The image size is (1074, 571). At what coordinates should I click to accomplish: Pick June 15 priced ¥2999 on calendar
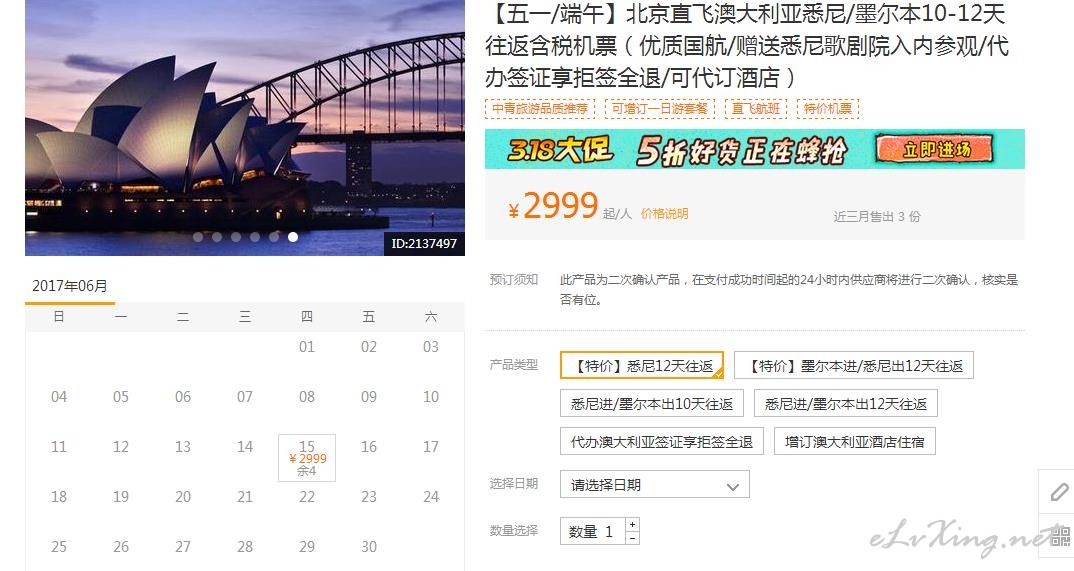coord(307,457)
